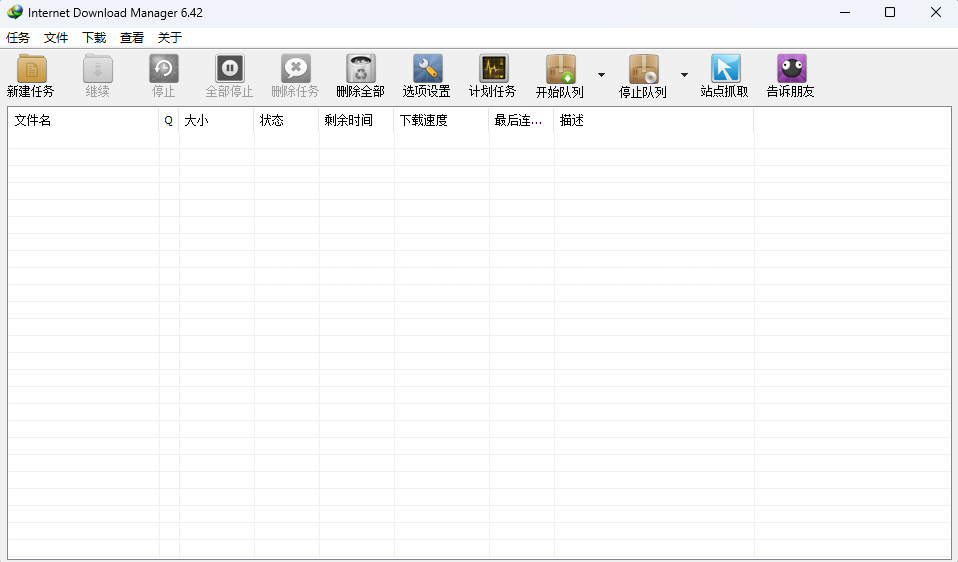
Task: Expand the 停止队列 dropdown arrow
Action: [x=684, y=75]
